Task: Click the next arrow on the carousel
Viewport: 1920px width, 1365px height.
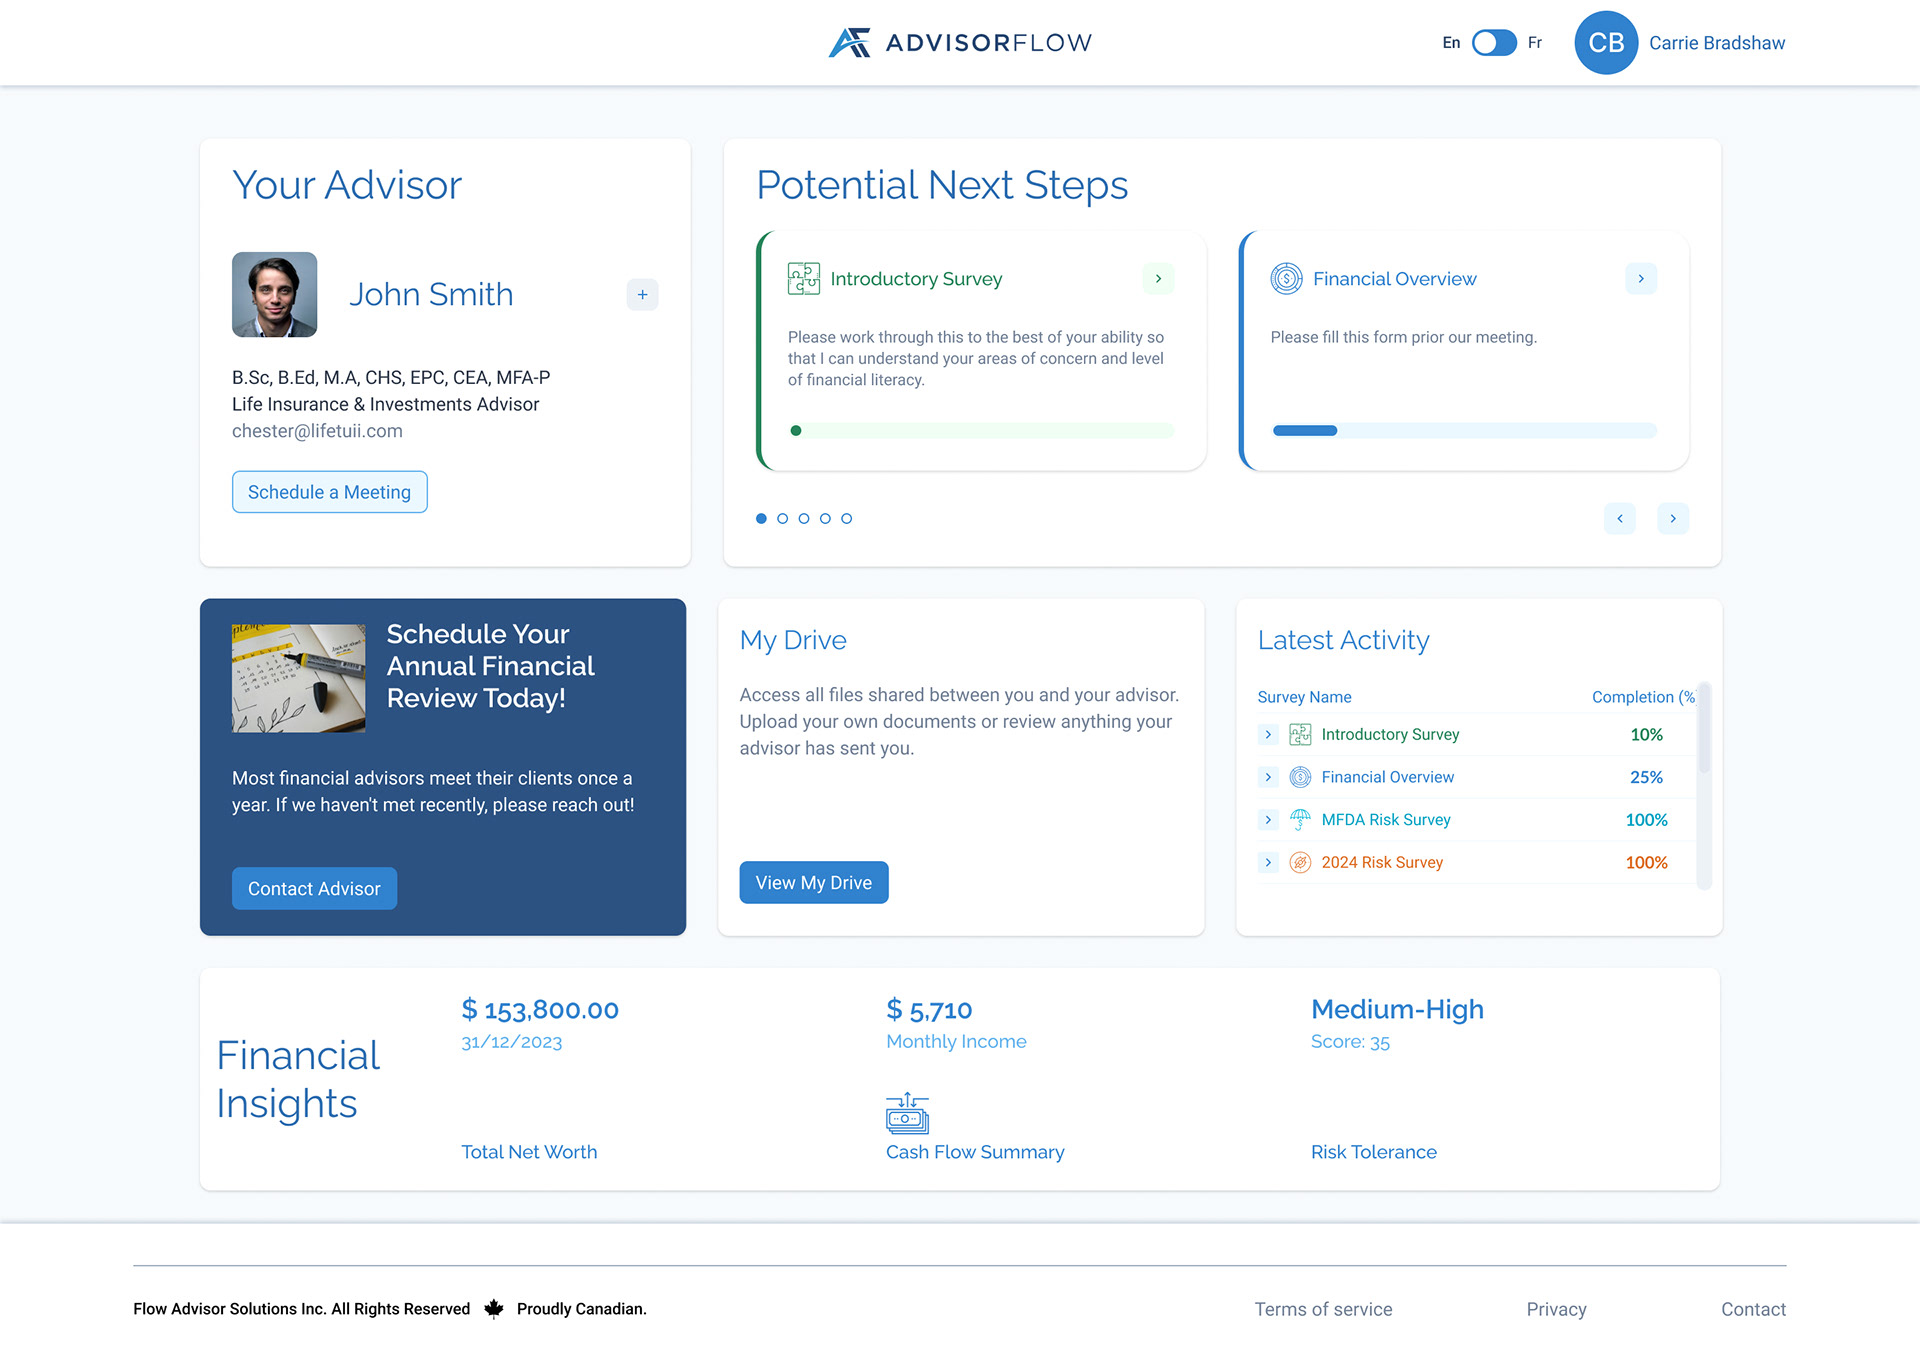Action: click(1672, 518)
